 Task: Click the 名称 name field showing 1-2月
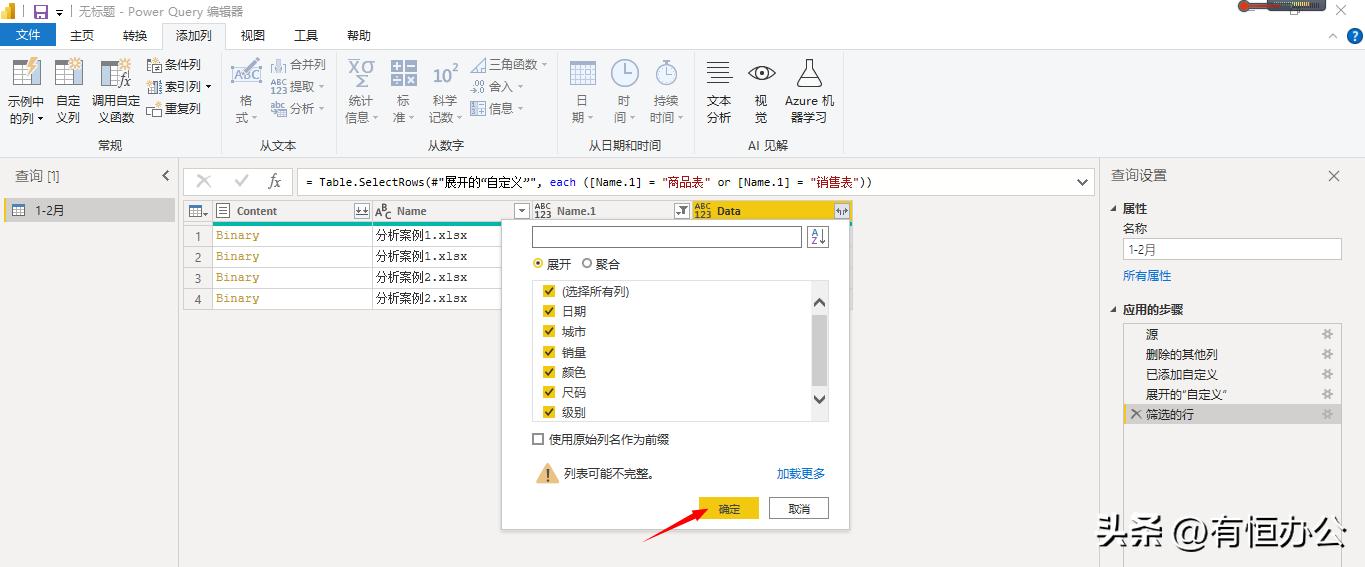click(x=1231, y=250)
